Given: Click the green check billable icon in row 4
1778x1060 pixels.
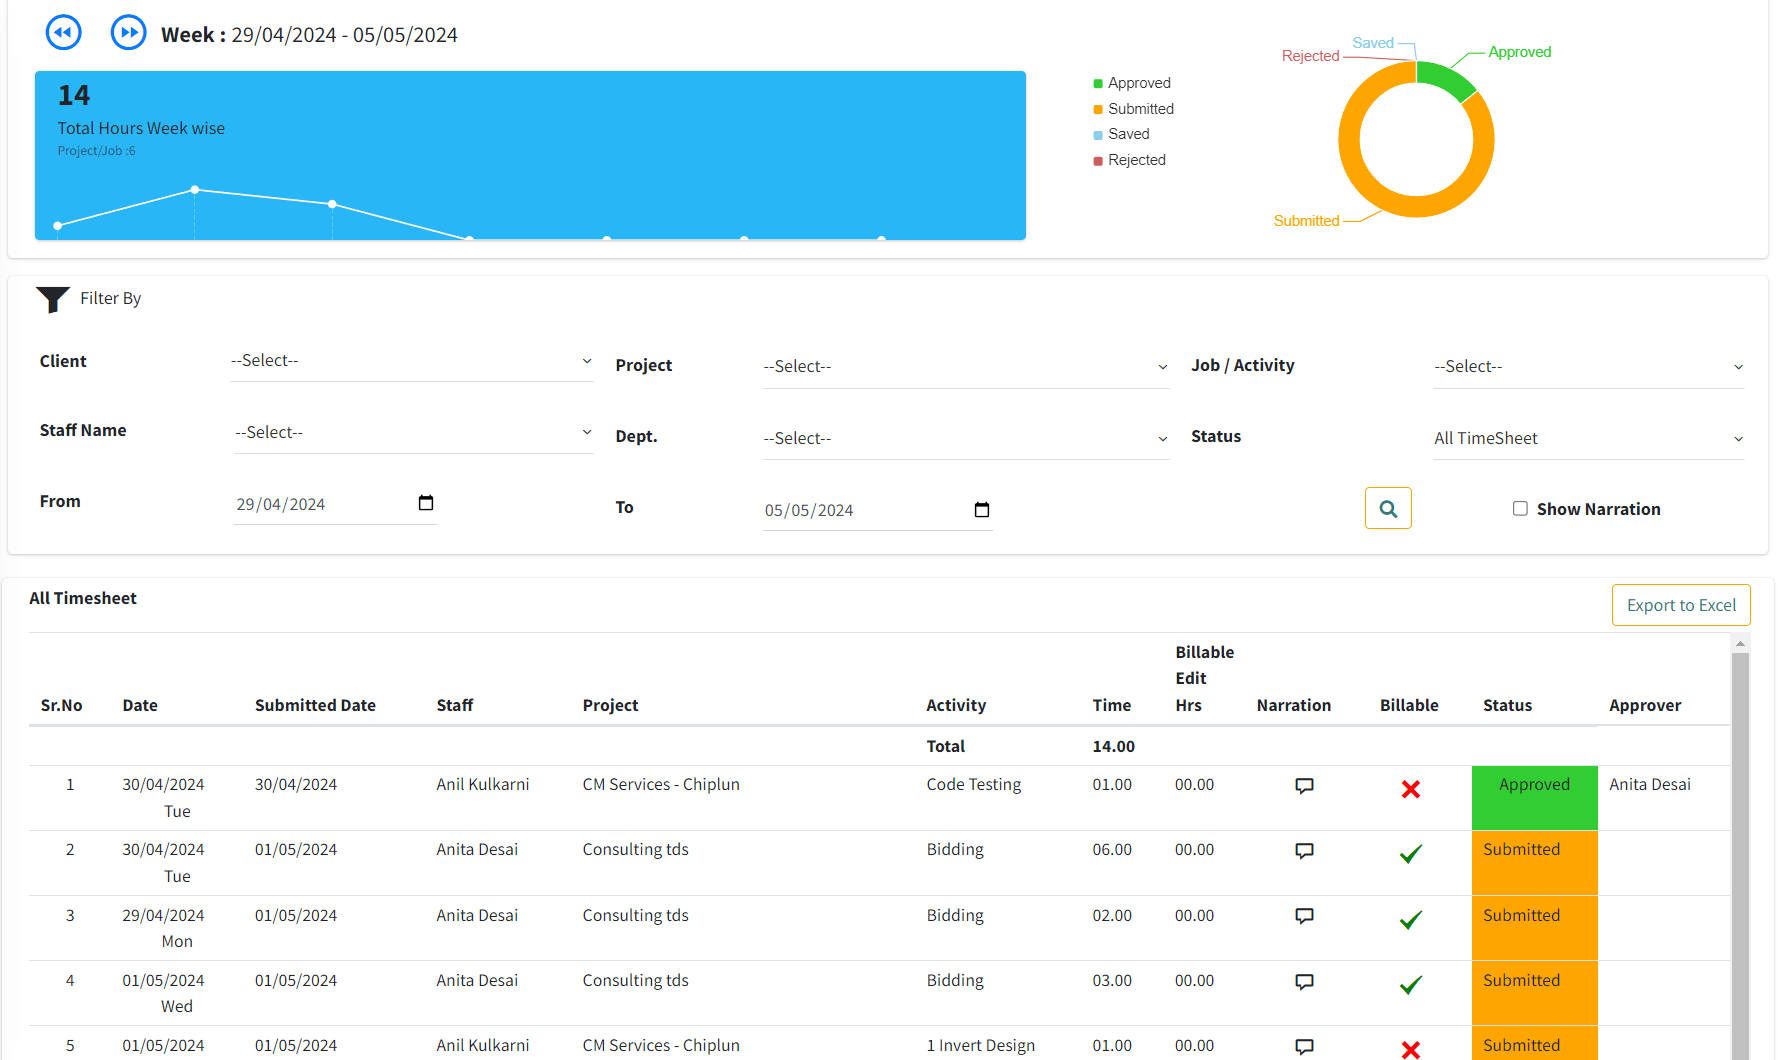Looking at the screenshot, I should point(1411,985).
